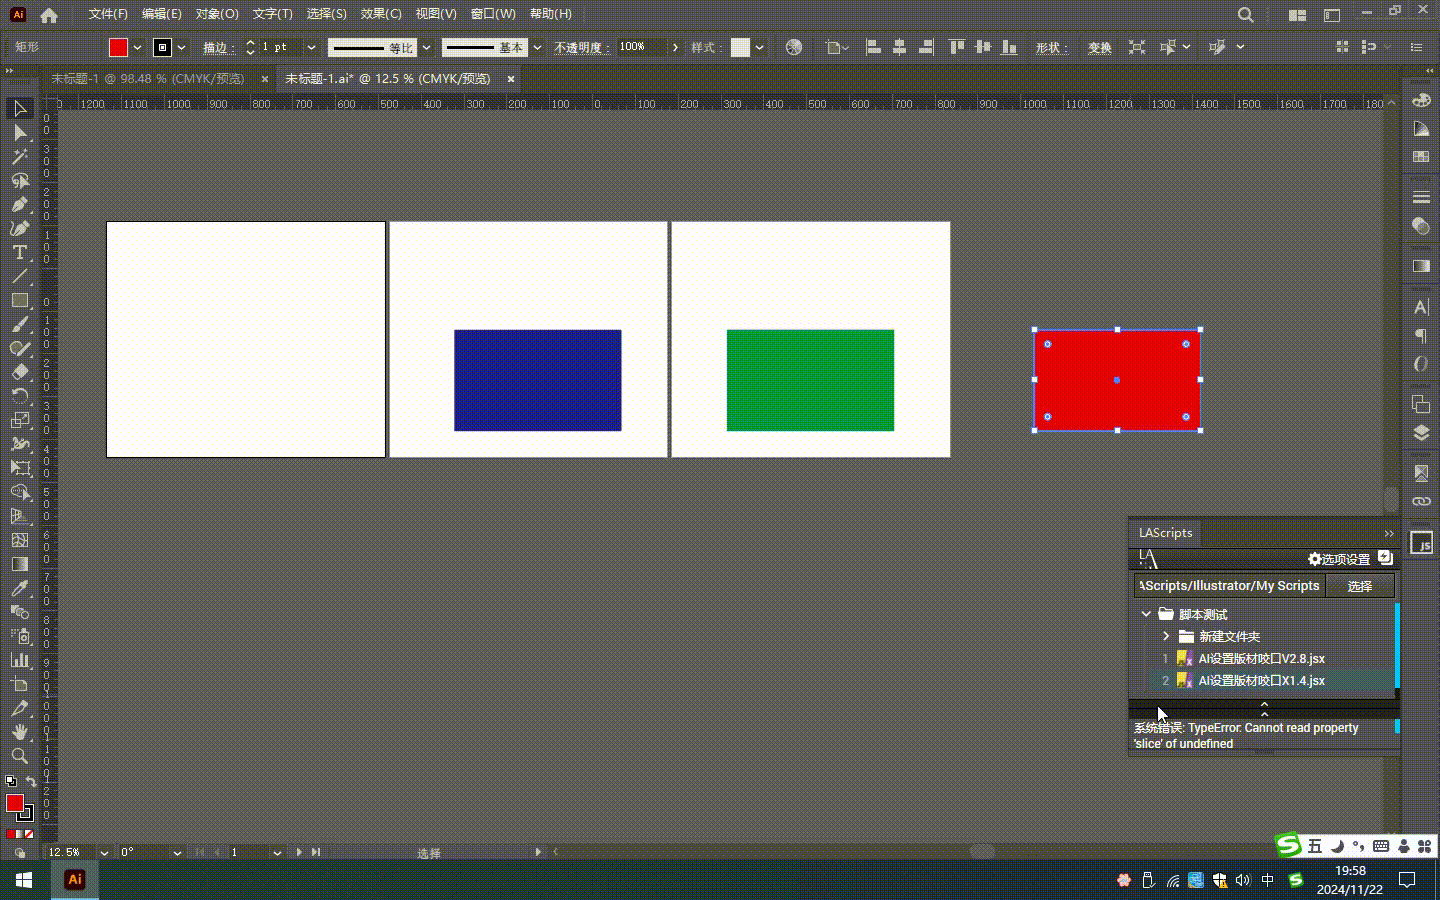Image resolution: width=1440 pixels, height=900 pixels.
Task: Run the AI设置版材咬口V2.8.jsx script
Action: (x=1260, y=658)
